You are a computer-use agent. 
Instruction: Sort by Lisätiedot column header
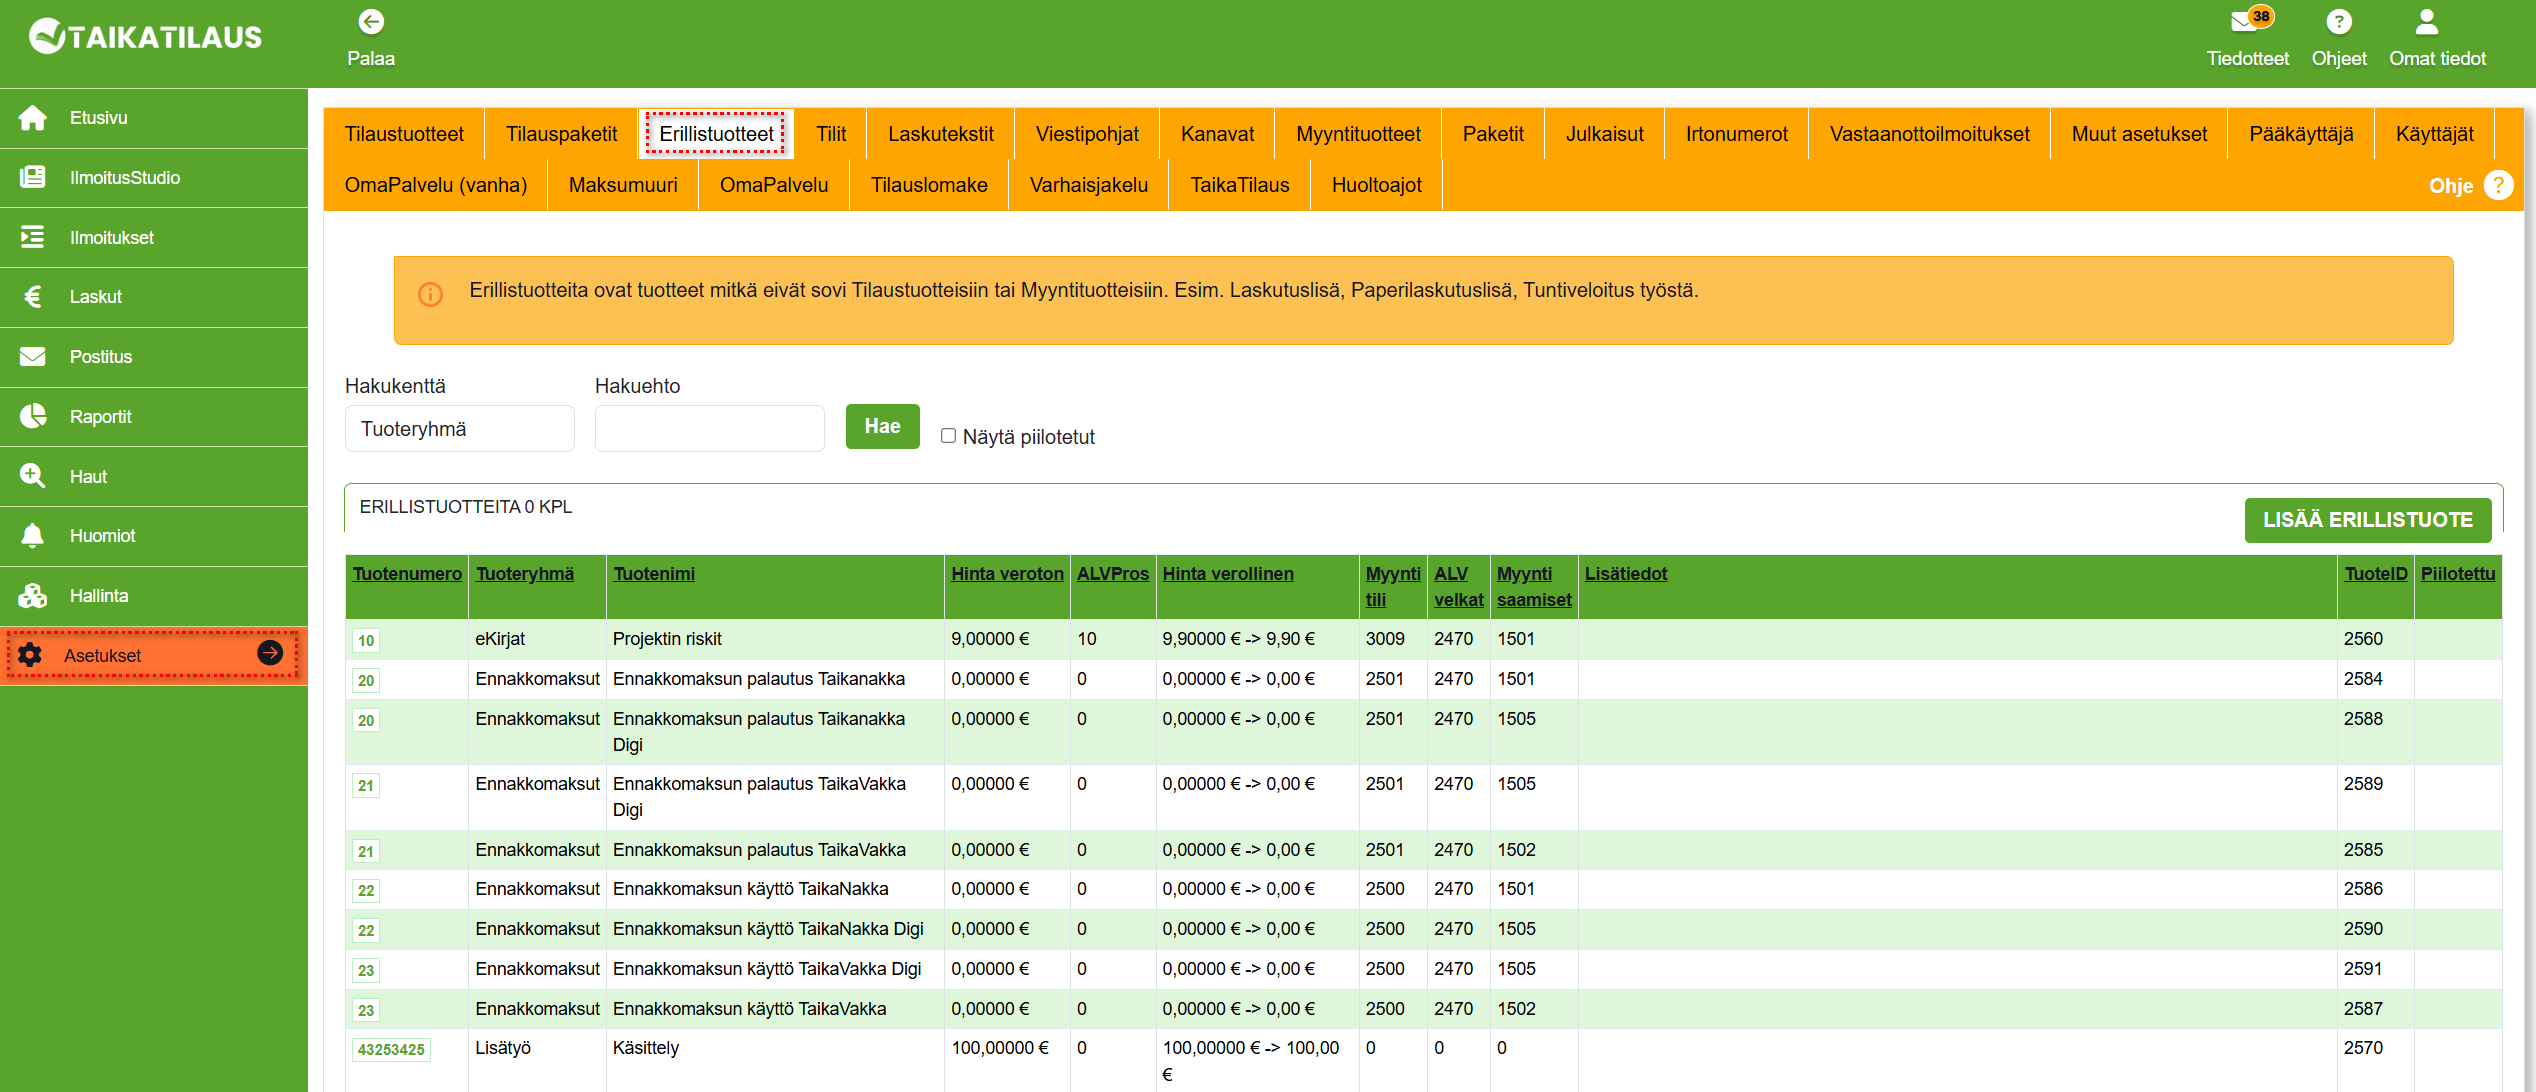coord(1626,574)
